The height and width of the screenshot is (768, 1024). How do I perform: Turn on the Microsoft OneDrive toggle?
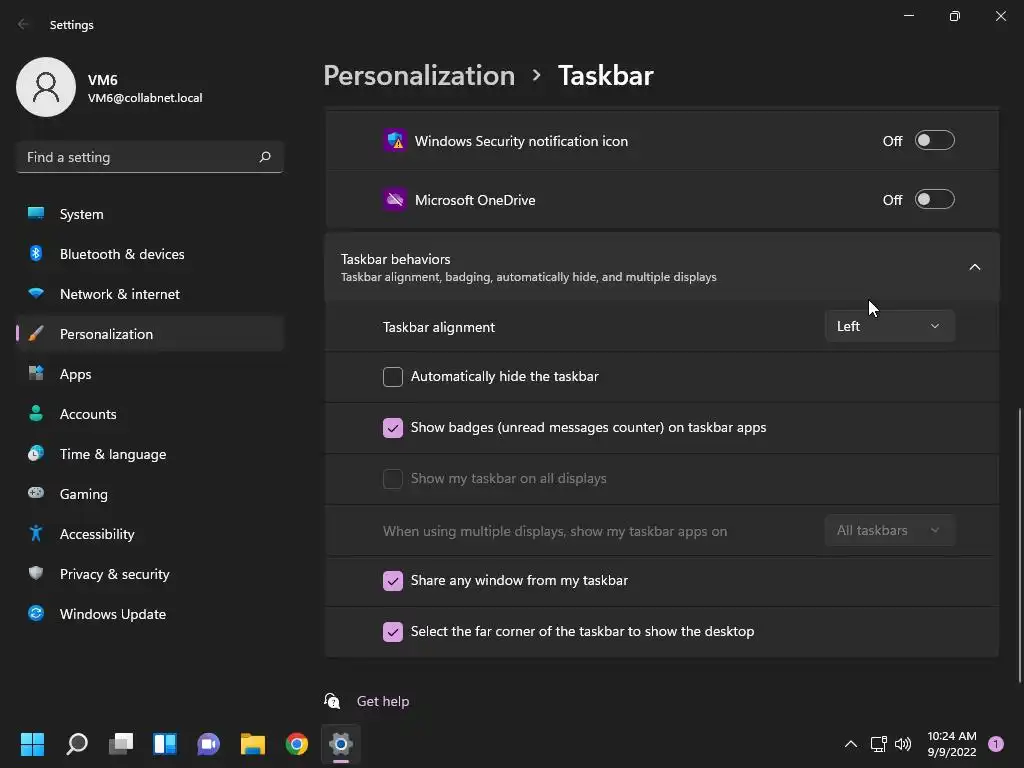[935, 199]
